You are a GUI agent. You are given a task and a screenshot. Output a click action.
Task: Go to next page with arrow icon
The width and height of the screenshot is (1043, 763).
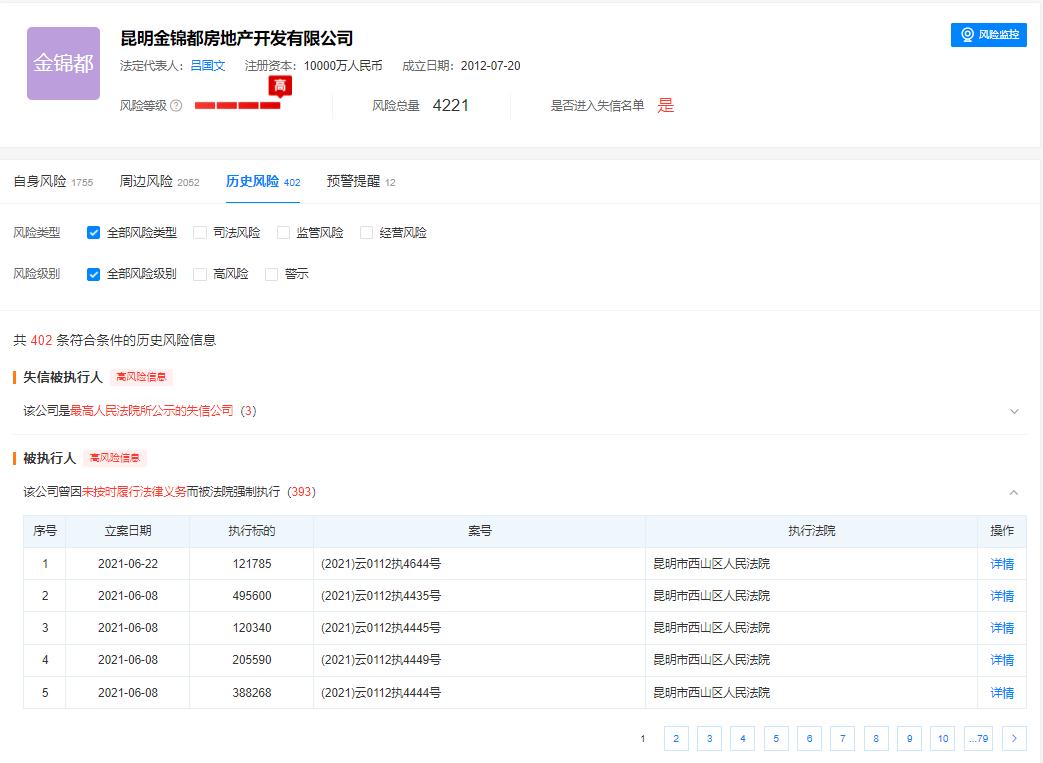(x=1014, y=738)
